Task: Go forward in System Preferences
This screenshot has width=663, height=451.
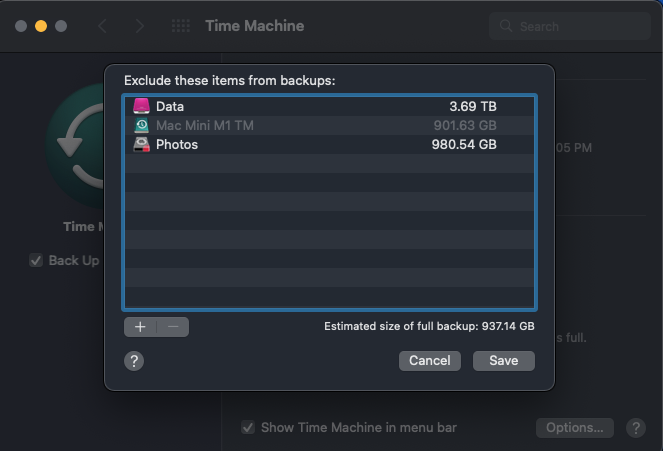Action: [x=139, y=26]
